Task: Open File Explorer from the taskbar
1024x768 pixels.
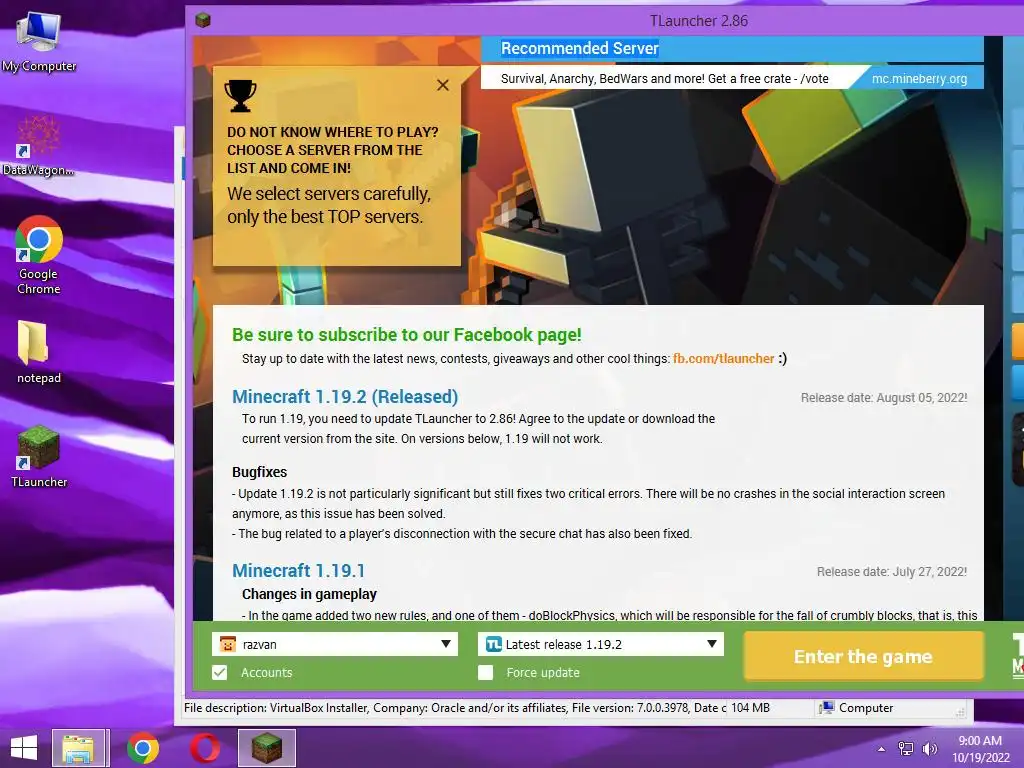Action: 78,748
